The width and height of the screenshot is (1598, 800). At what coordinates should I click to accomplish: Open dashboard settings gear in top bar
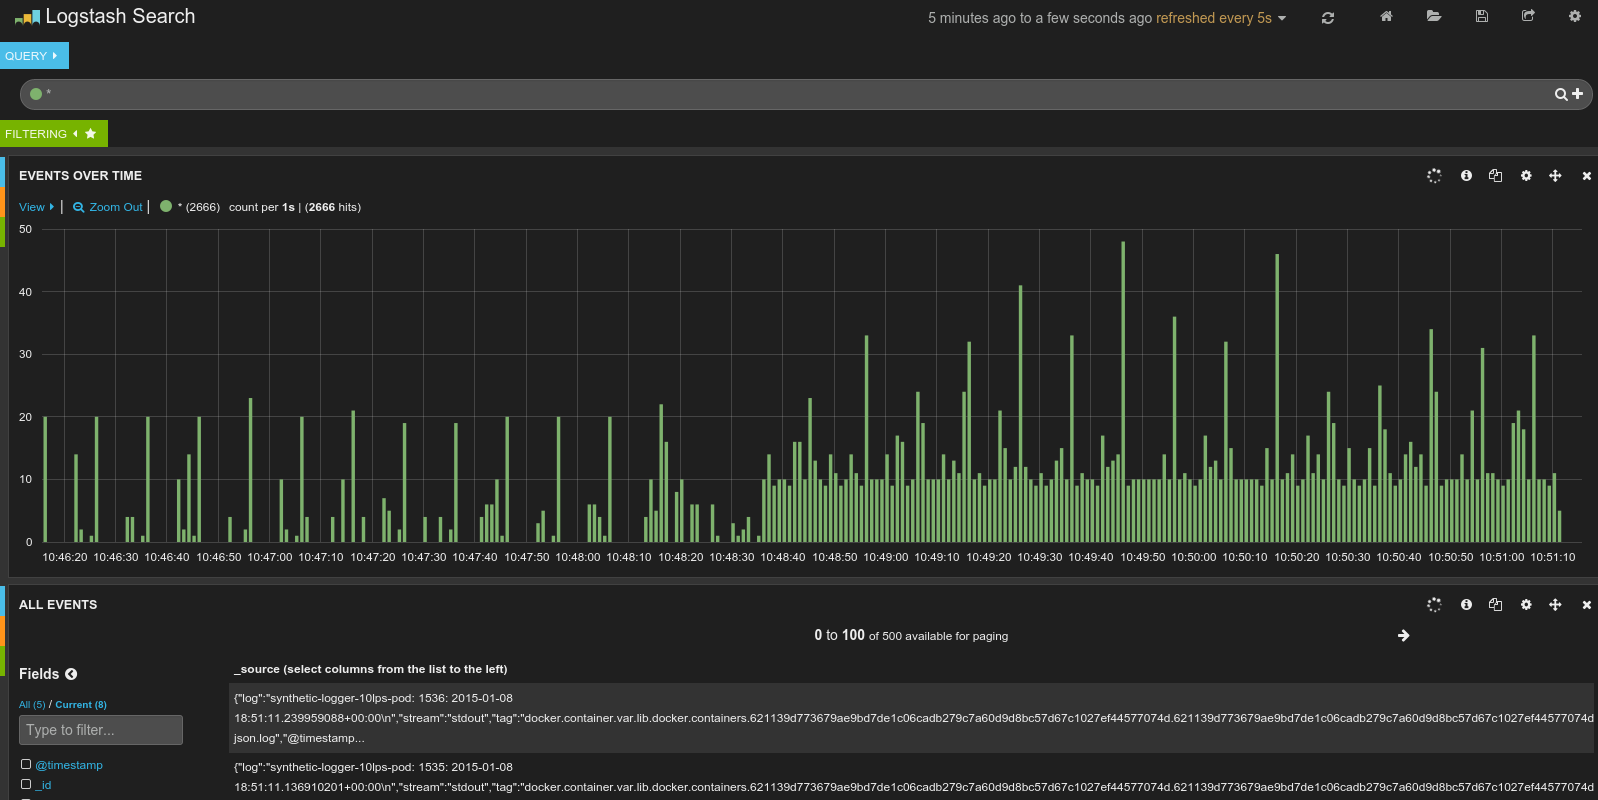coord(1574,16)
